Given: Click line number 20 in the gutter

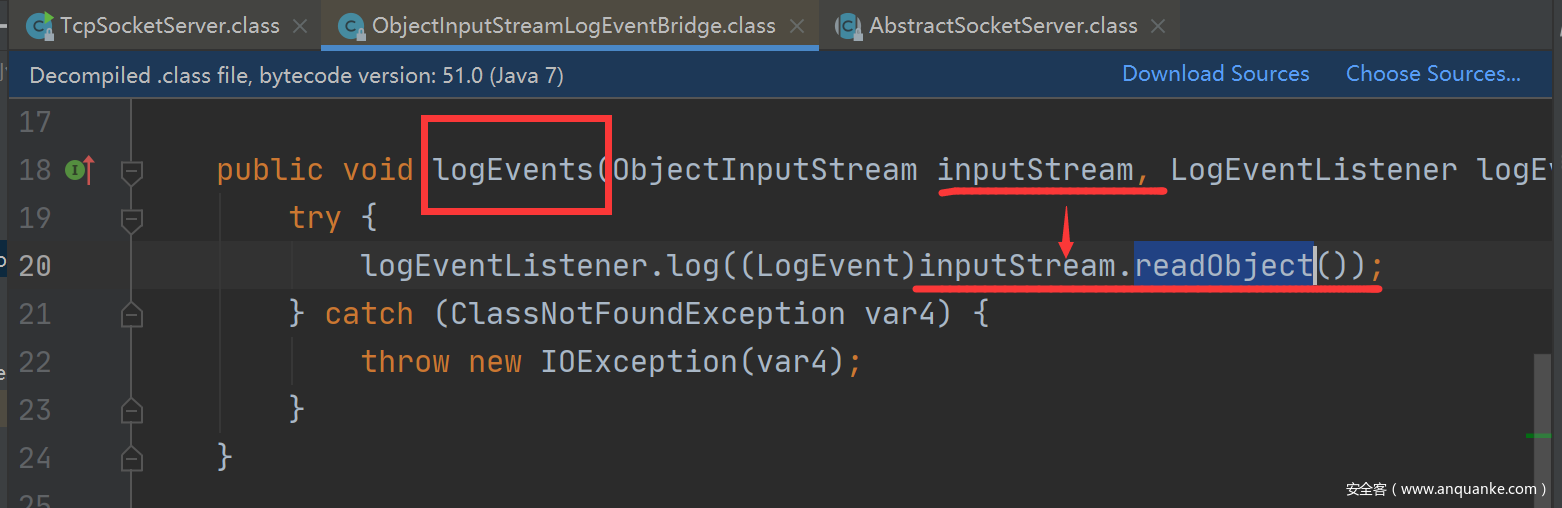Looking at the screenshot, I should tap(35, 266).
